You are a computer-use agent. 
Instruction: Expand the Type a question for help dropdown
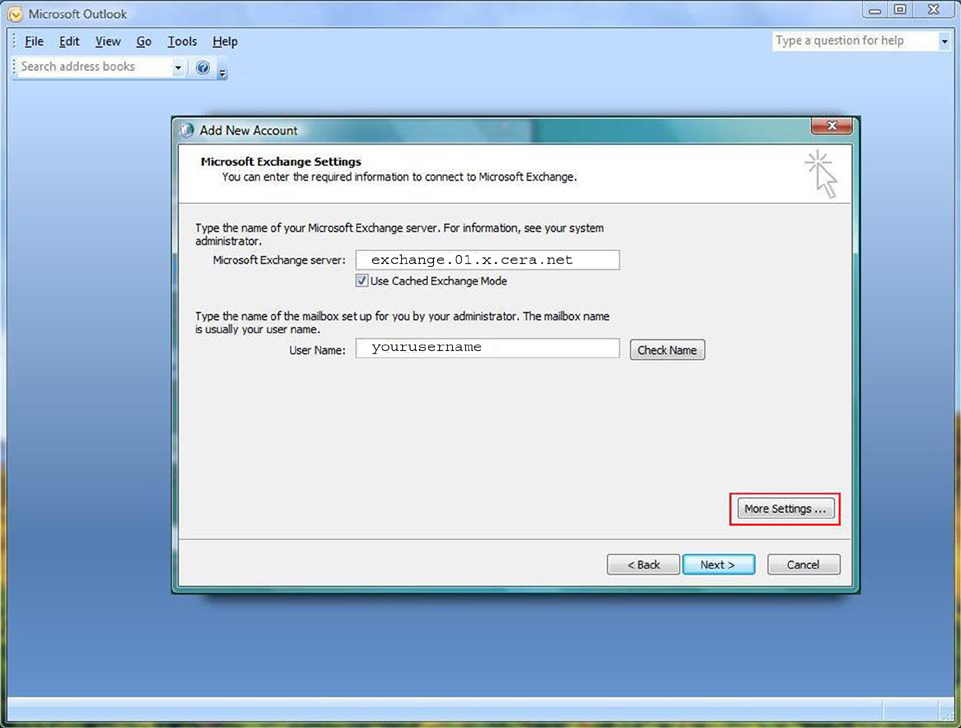coord(944,42)
